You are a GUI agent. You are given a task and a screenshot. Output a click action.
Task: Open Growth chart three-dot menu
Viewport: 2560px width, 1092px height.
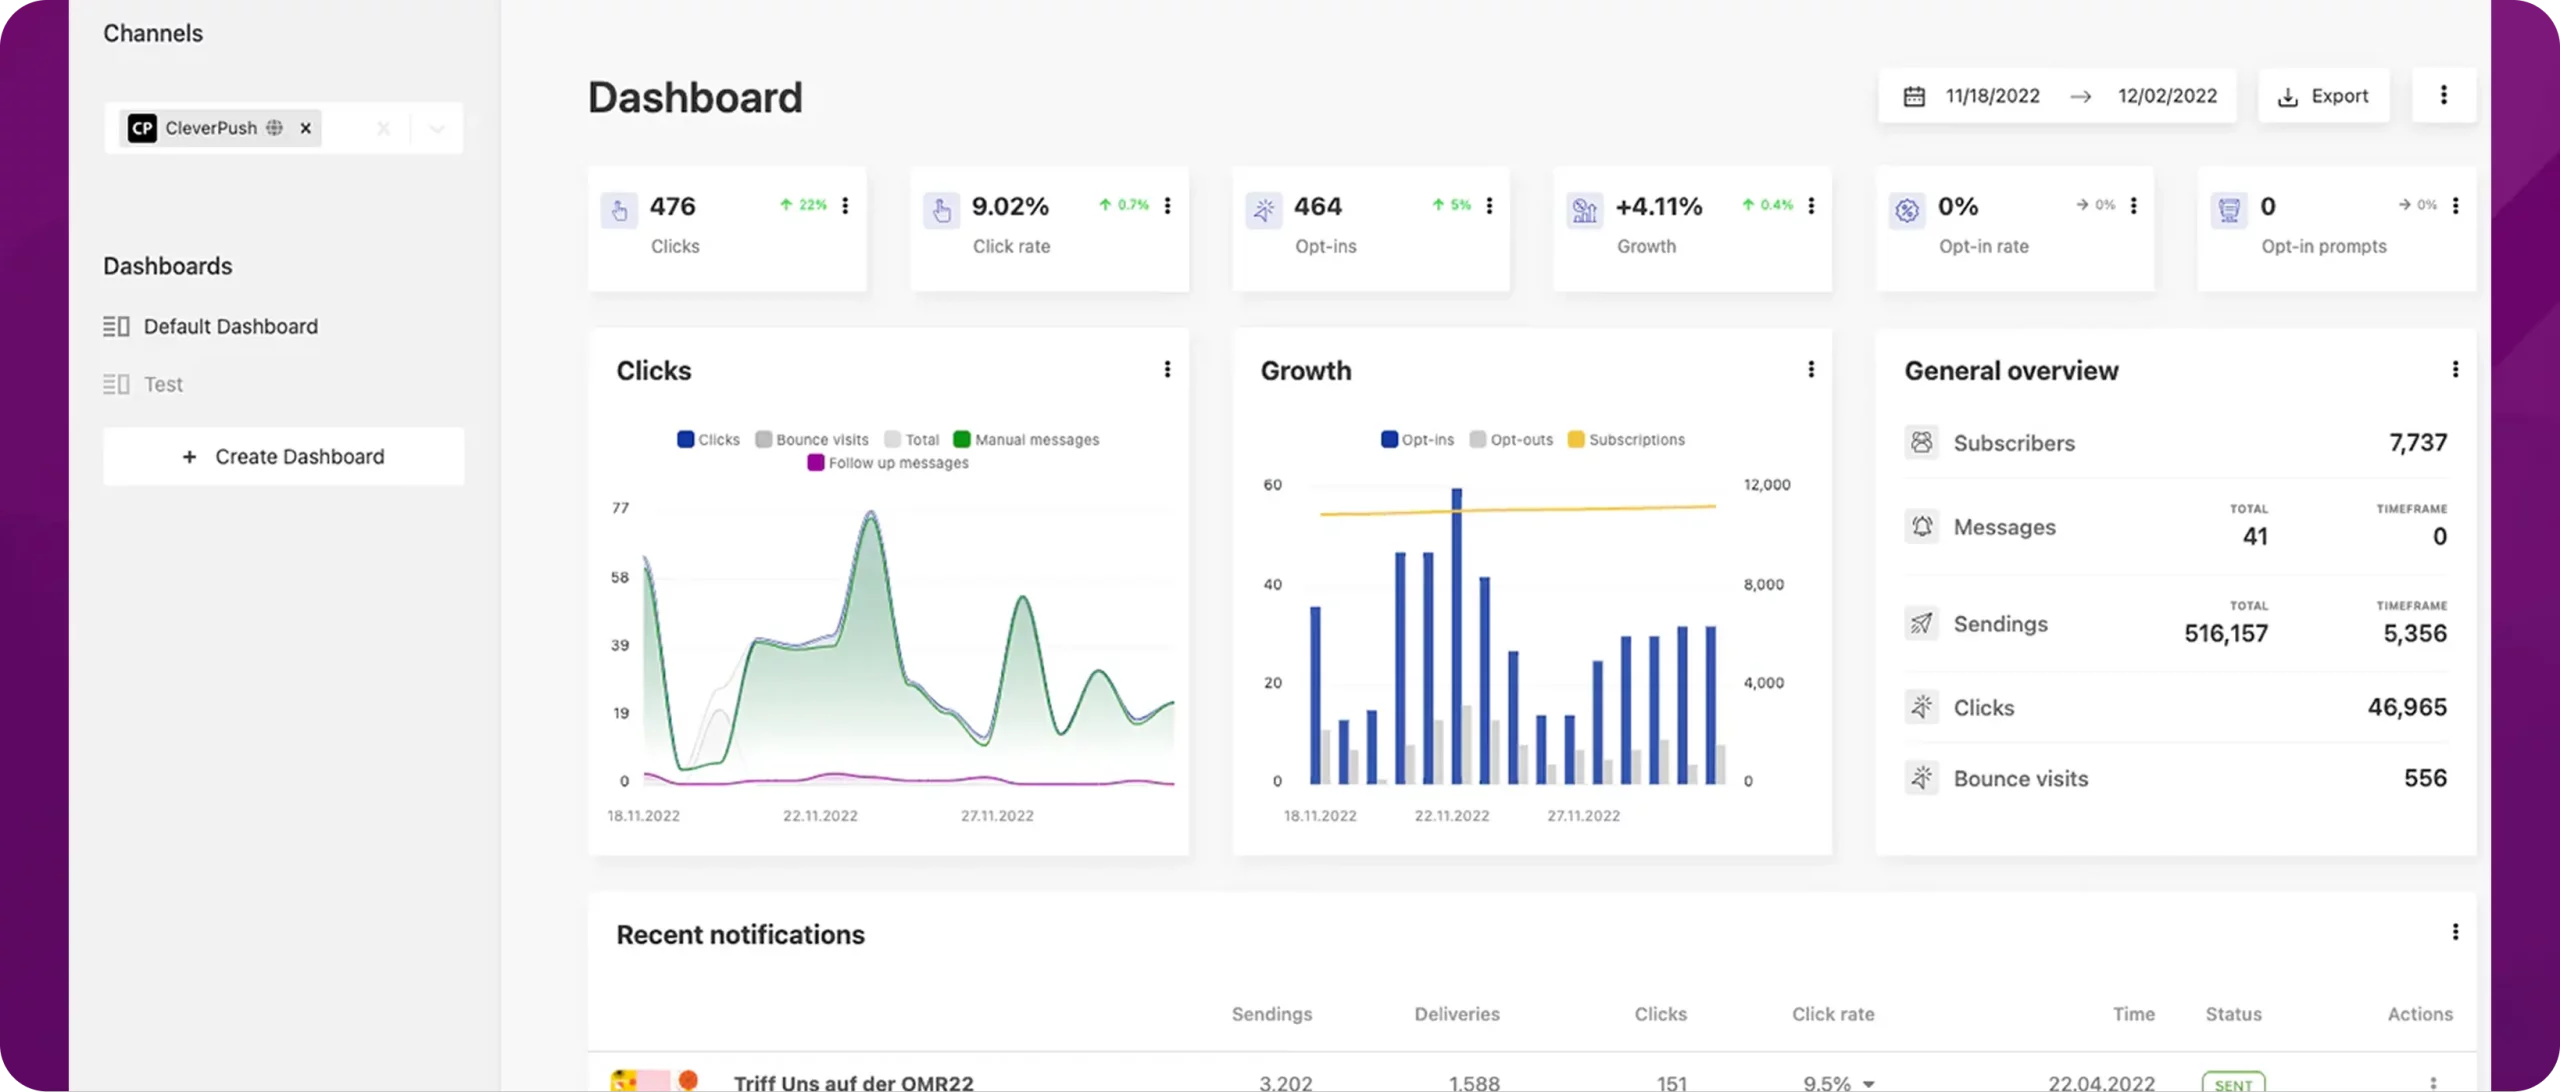[1810, 370]
